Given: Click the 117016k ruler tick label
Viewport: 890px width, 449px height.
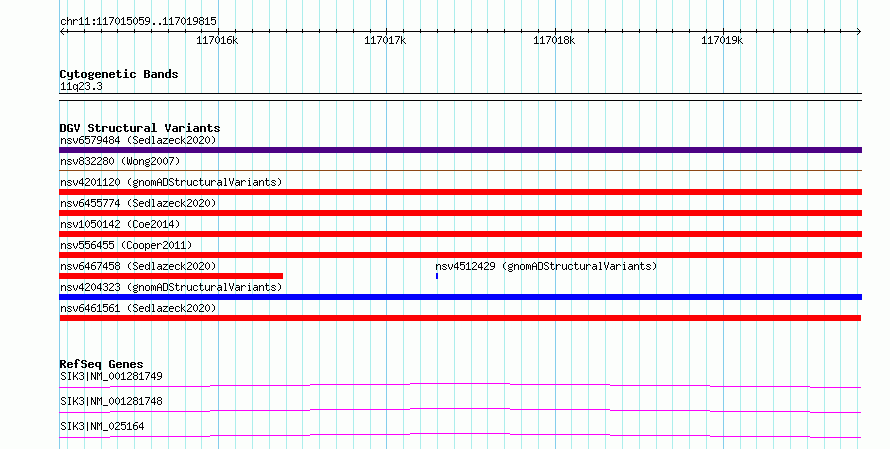Looking at the screenshot, I should (x=217, y=40).
